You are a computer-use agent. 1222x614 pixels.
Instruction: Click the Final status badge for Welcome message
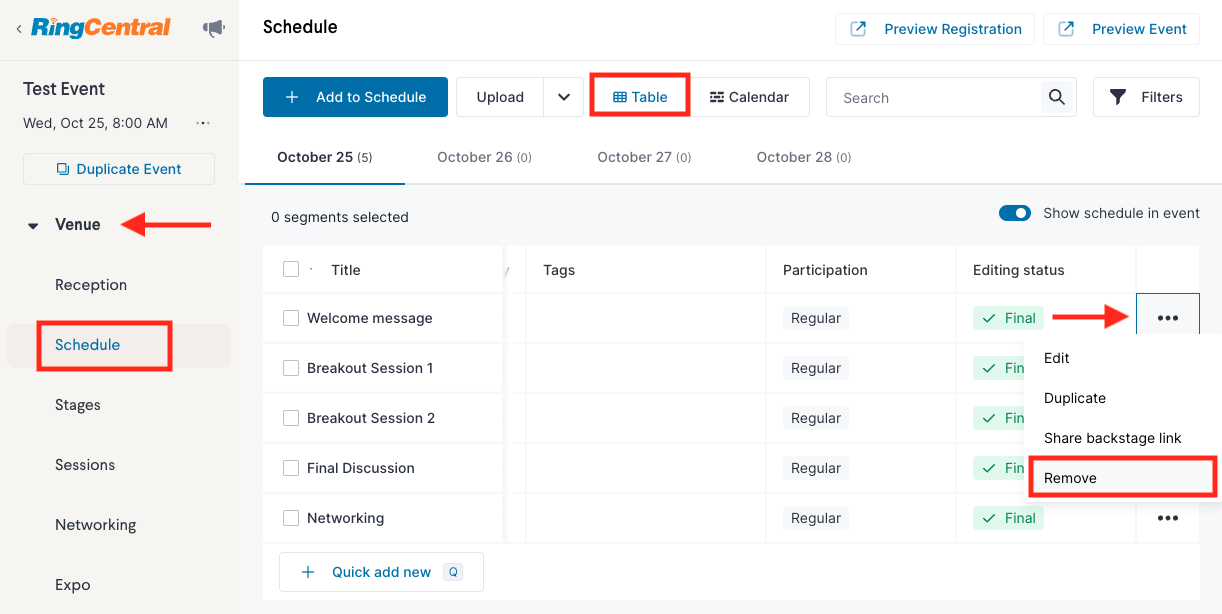coord(1008,318)
